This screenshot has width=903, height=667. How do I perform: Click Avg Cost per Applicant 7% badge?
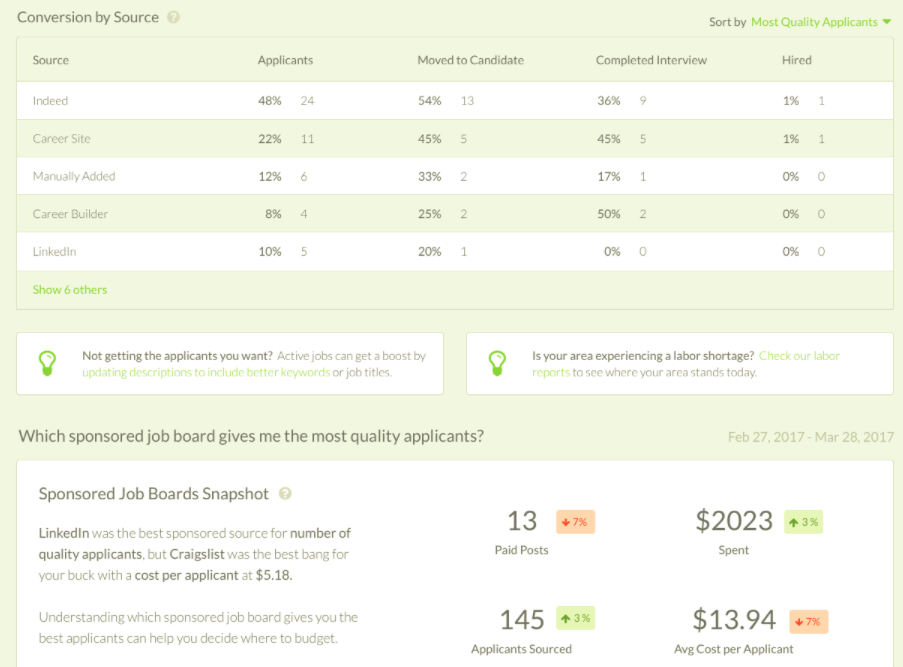tap(808, 622)
